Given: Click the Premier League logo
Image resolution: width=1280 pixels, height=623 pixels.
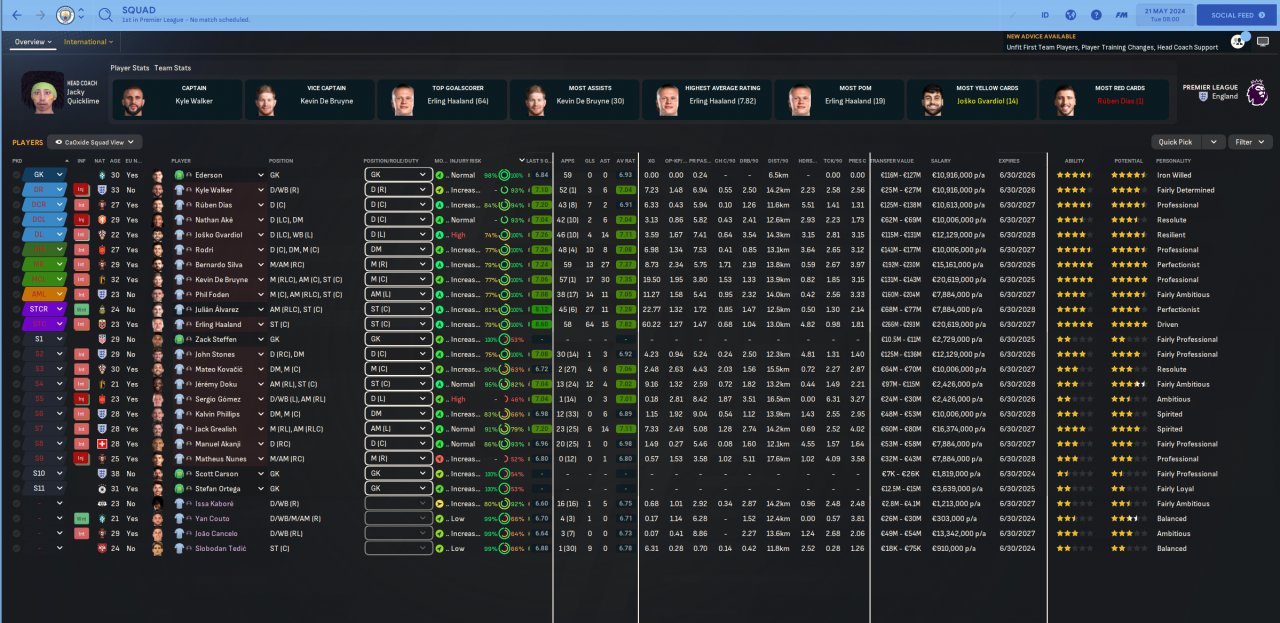Looking at the screenshot, I should [x=1256, y=93].
